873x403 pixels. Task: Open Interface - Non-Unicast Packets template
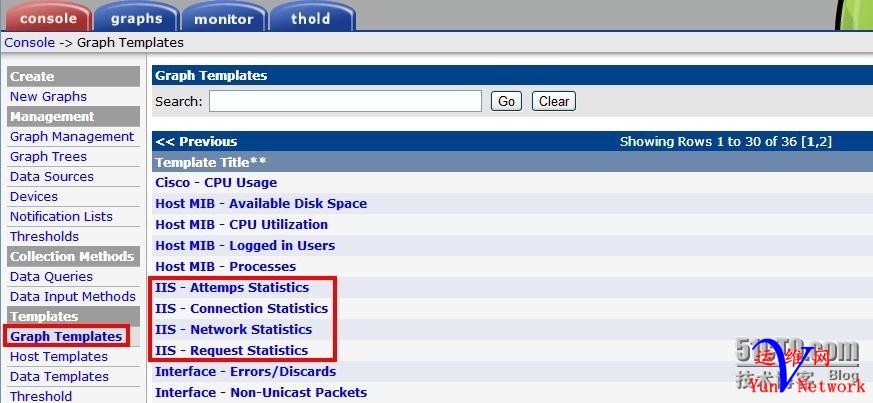click(x=261, y=392)
